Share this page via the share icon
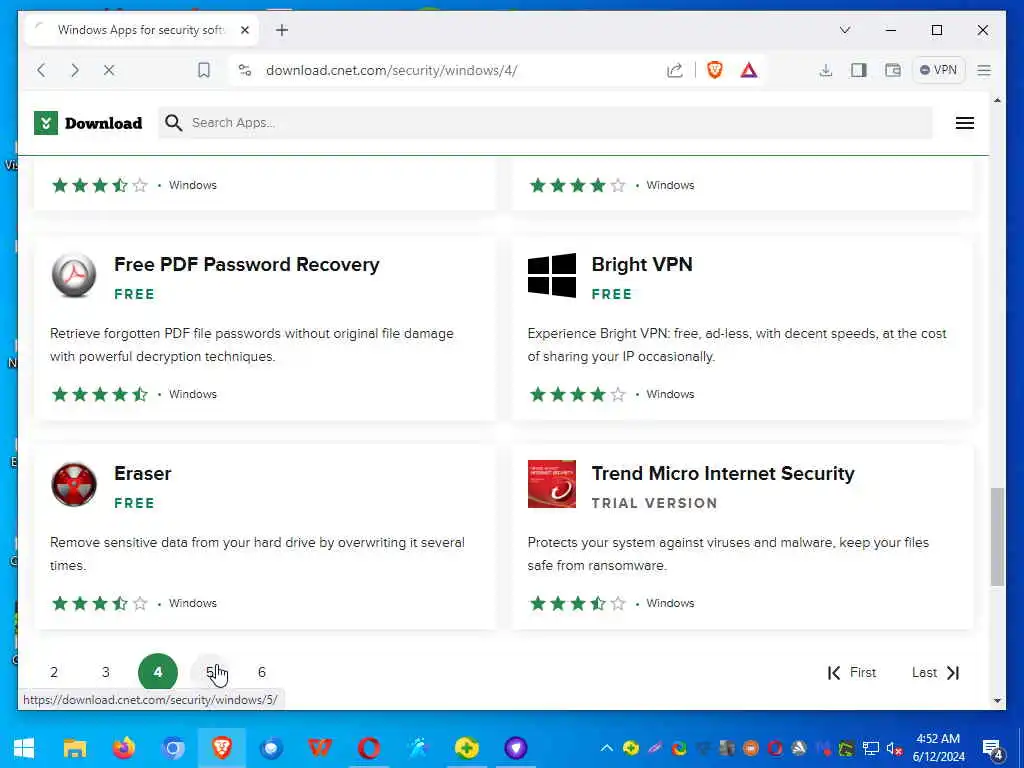Image resolution: width=1024 pixels, height=768 pixels. point(675,70)
